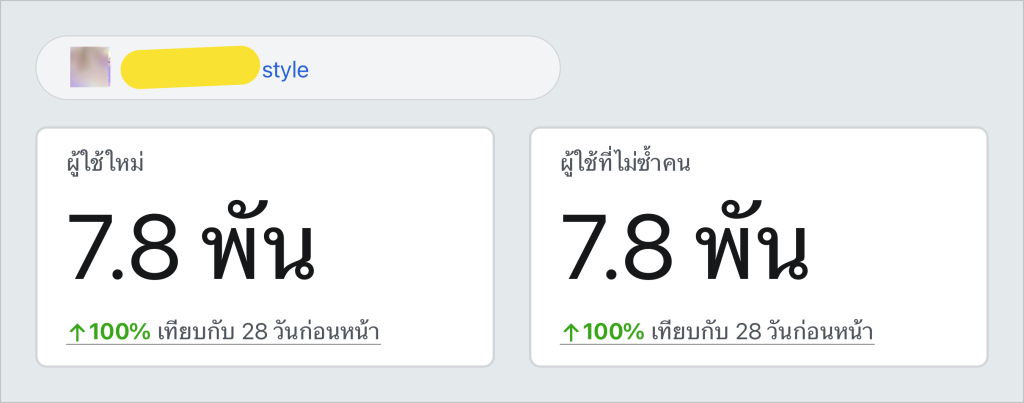Select the ผู้ใช้ที่ไม่ซ้ำคน card title
The image size is (1024, 403).
[626, 163]
